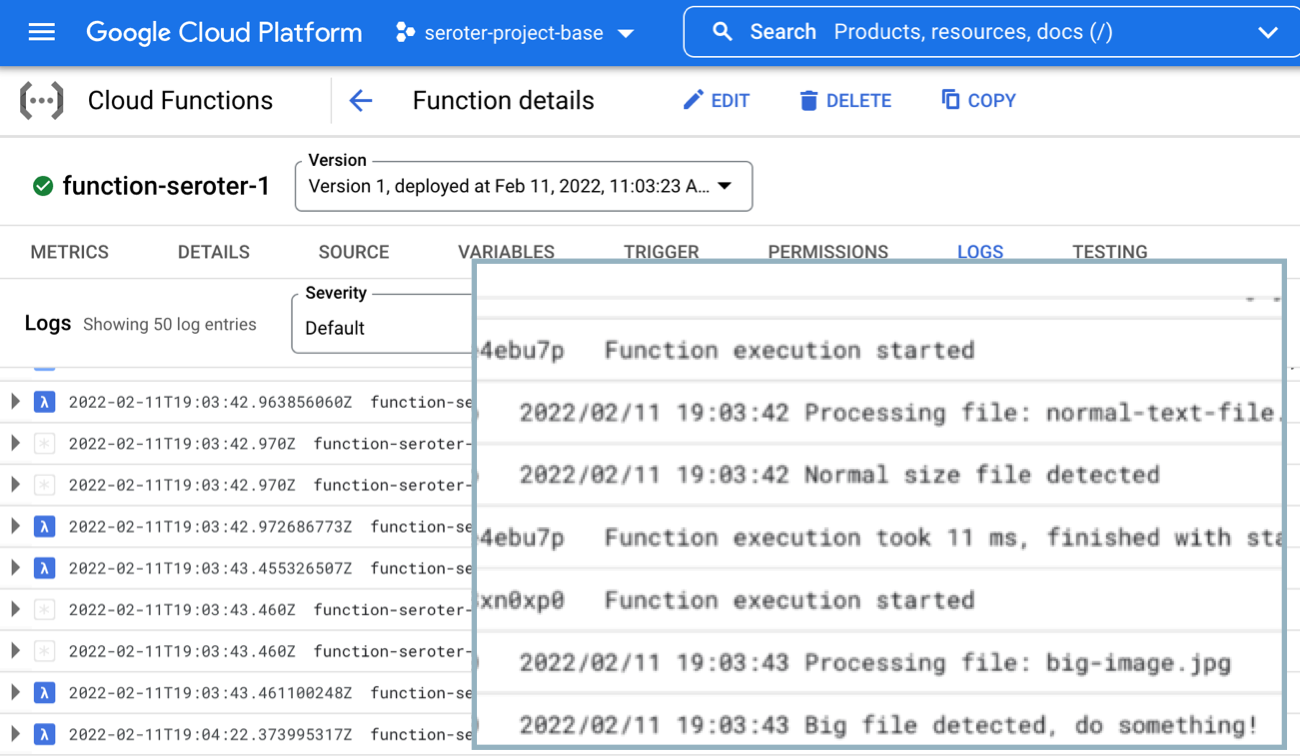
Task: Click the search magnifier icon
Action: pyautogui.click(x=722, y=32)
